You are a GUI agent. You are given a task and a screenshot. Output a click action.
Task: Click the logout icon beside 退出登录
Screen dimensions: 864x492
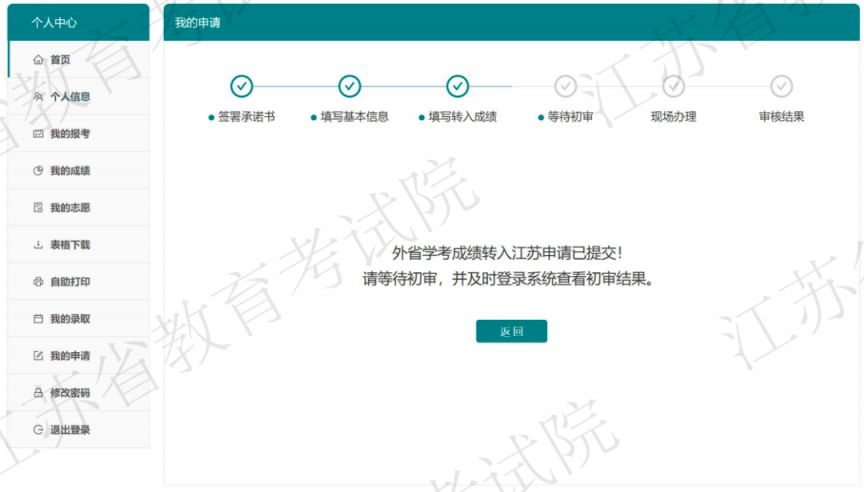(38, 429)
